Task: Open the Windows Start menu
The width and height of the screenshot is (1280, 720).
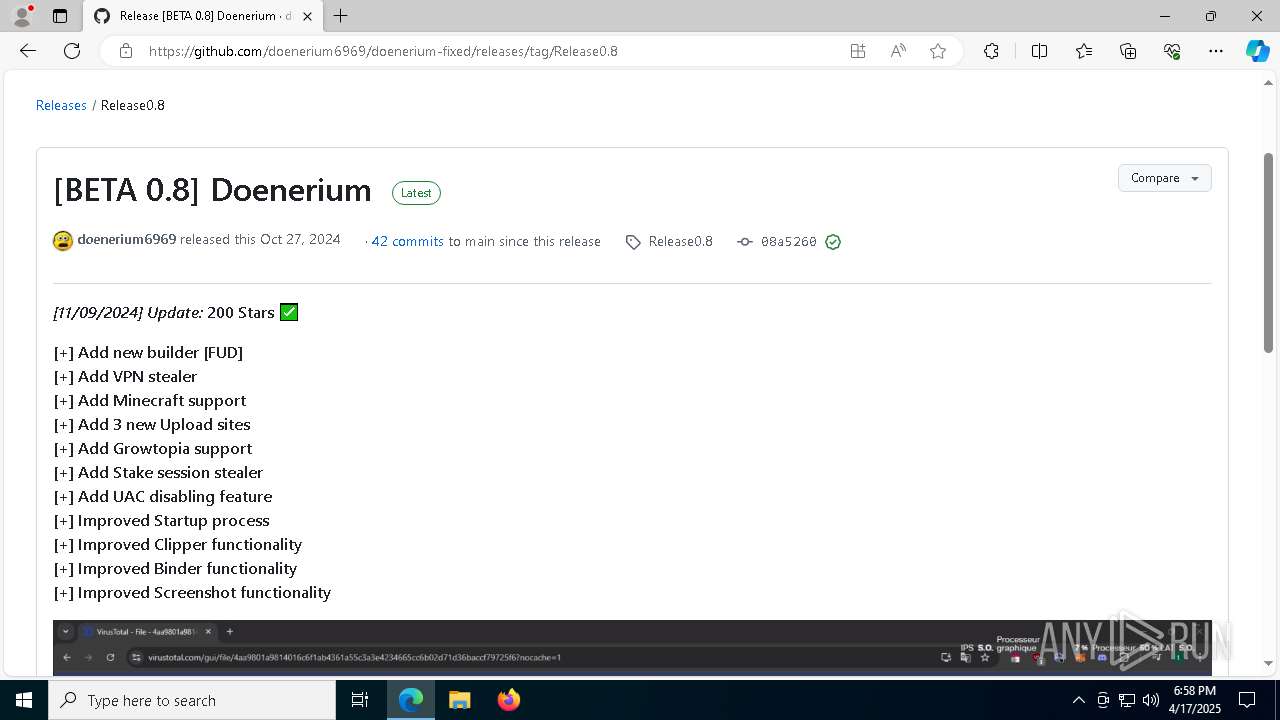Action: (24, 700)
